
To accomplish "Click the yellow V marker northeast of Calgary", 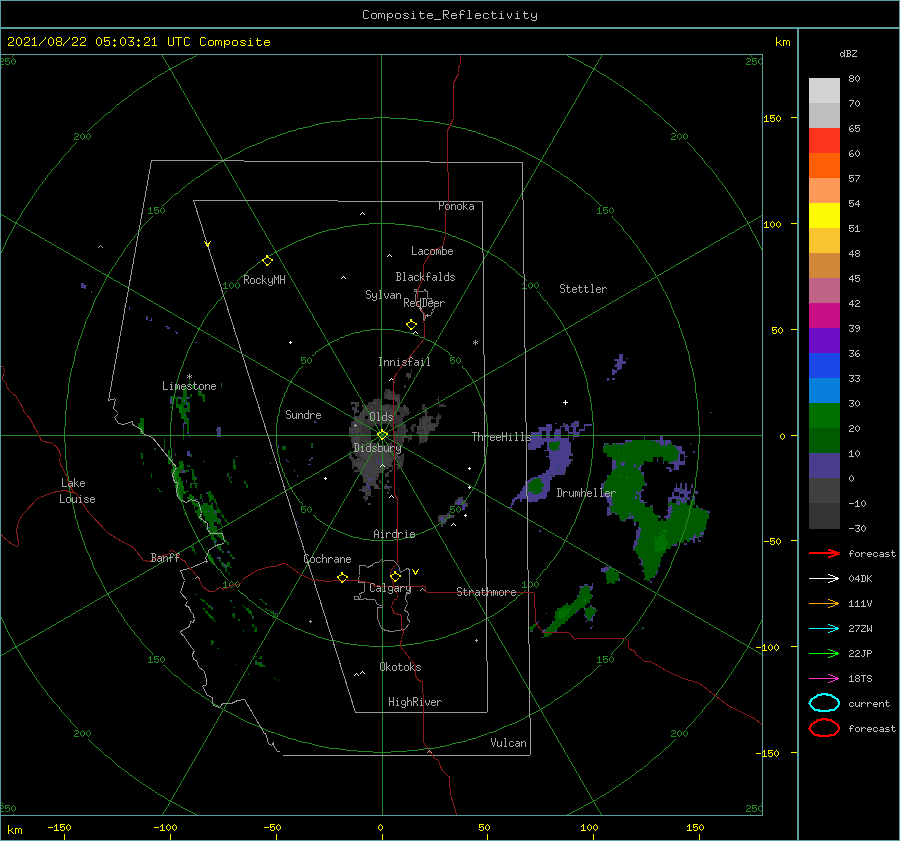I will pos(415,572).
